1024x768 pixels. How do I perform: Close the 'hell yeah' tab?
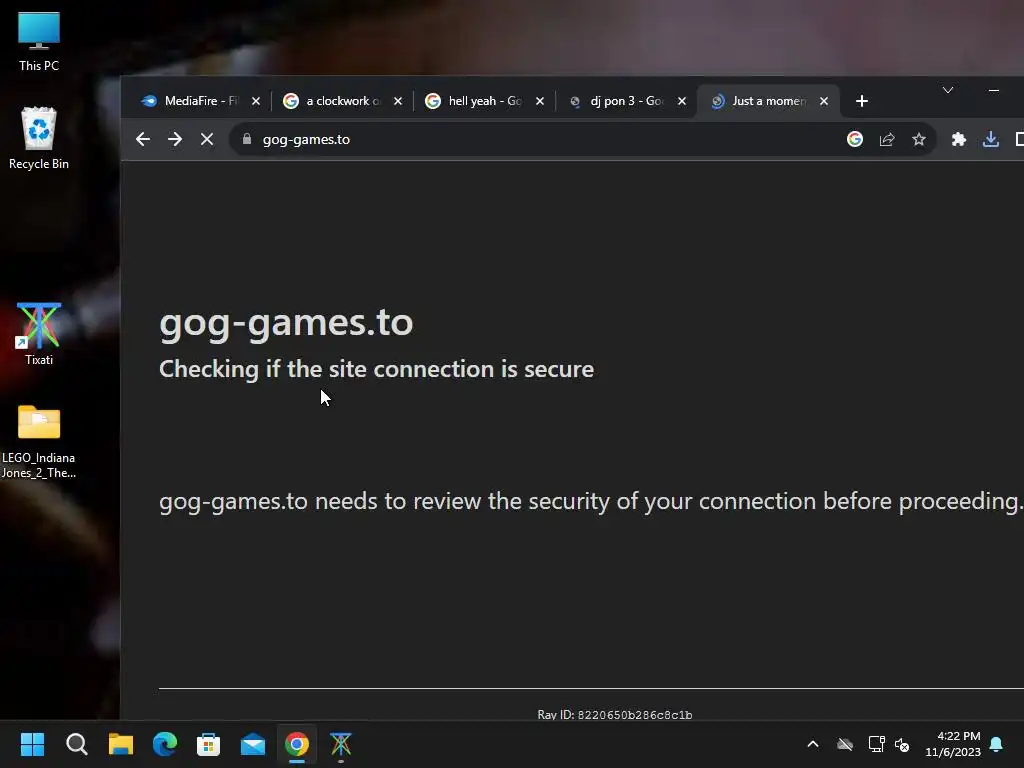pos(540,101)
